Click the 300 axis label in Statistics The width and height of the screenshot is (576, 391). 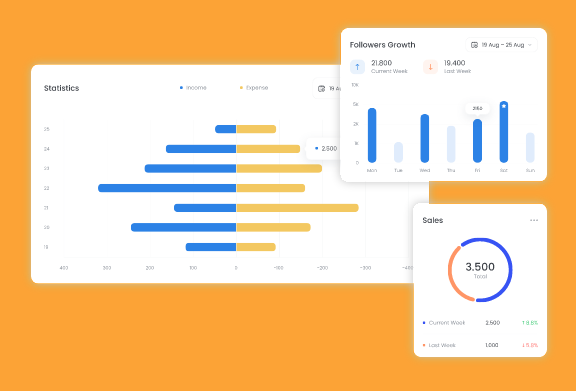tap(107, 268)
